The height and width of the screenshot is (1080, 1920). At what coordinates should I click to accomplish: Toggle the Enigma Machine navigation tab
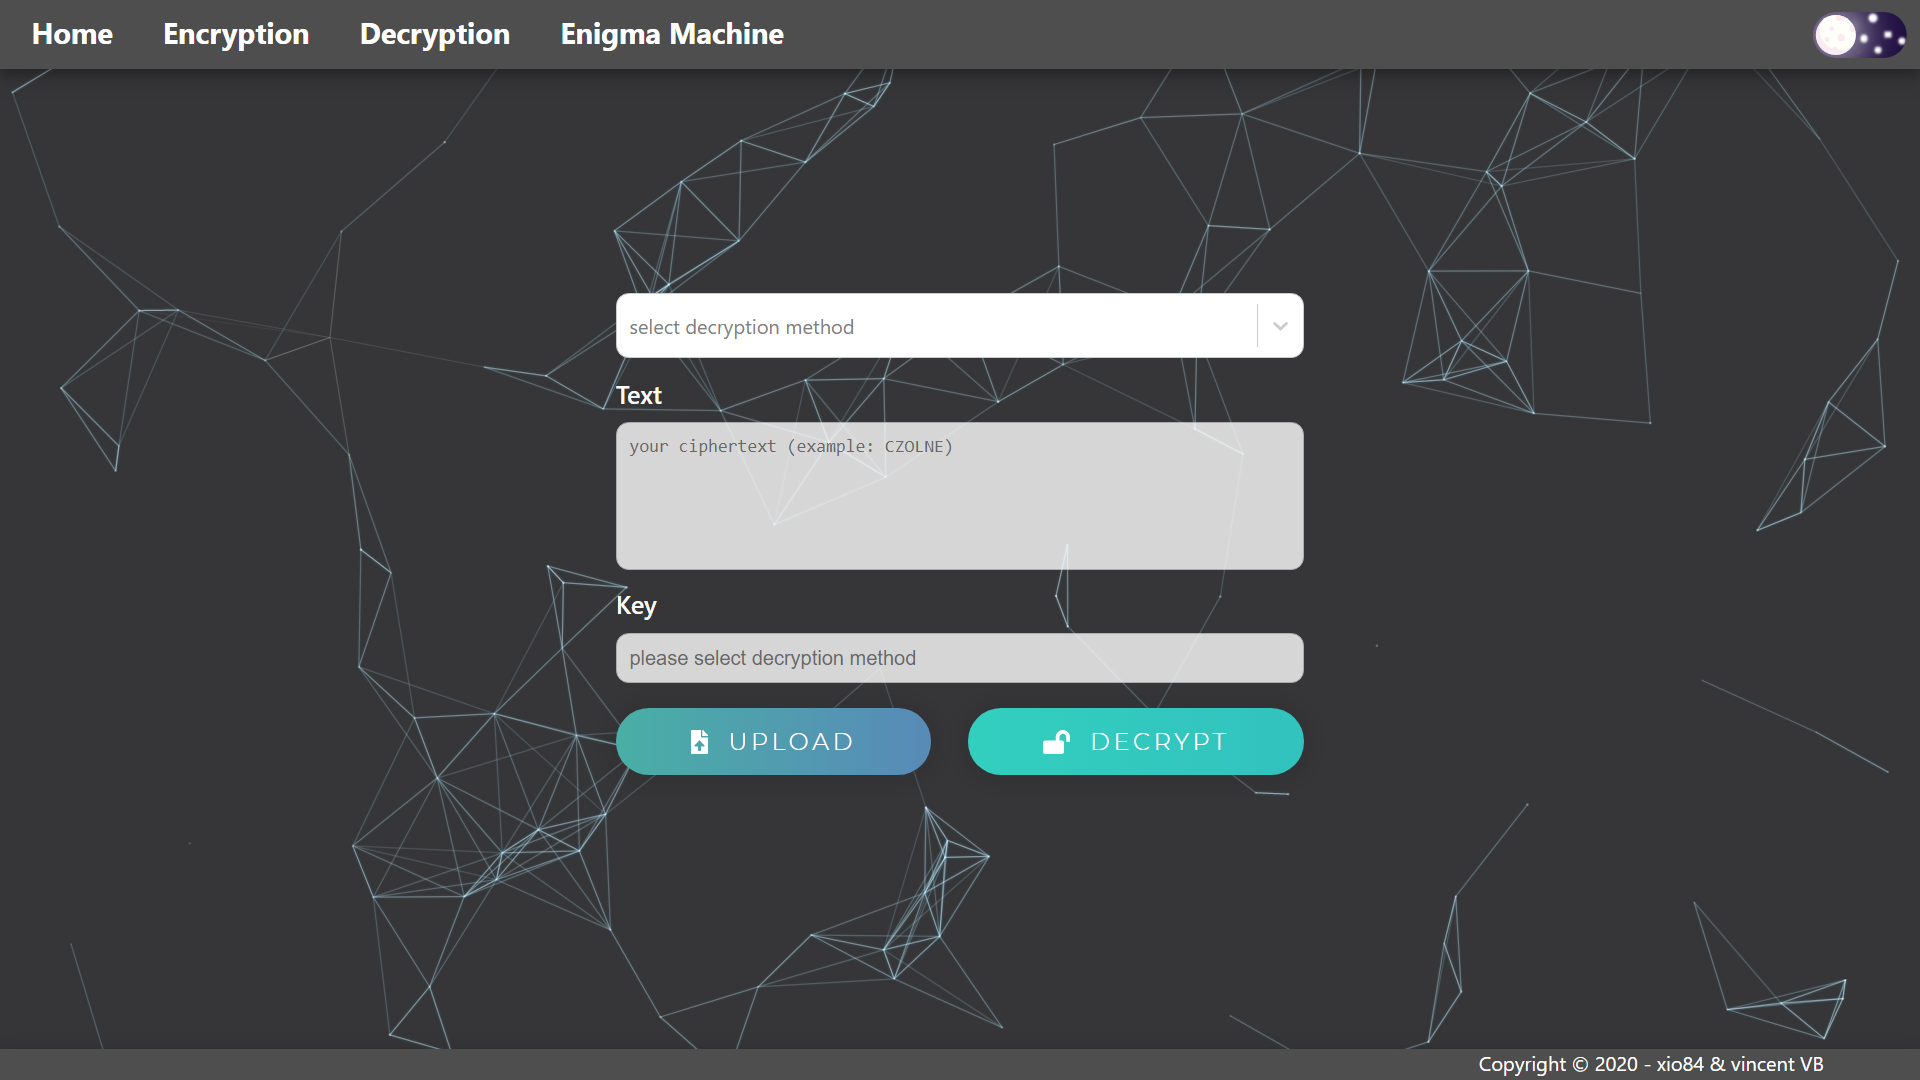pos(673,34)
